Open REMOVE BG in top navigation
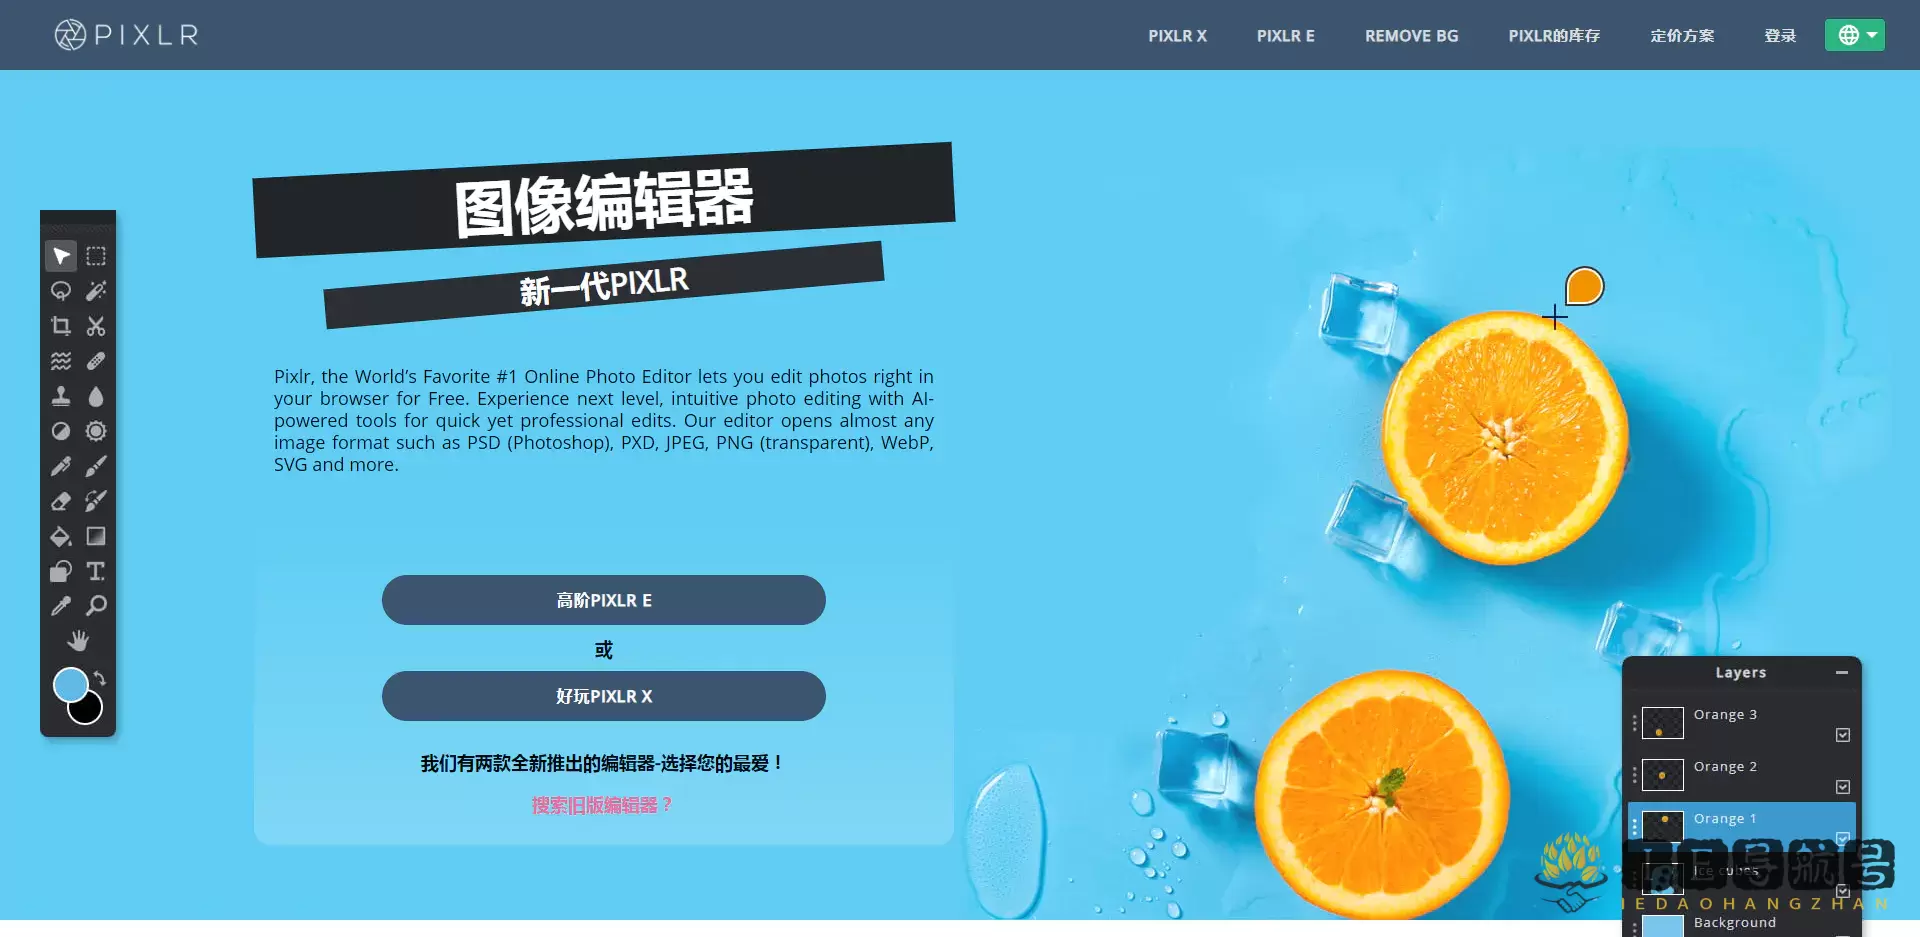 pos(1411,36)
